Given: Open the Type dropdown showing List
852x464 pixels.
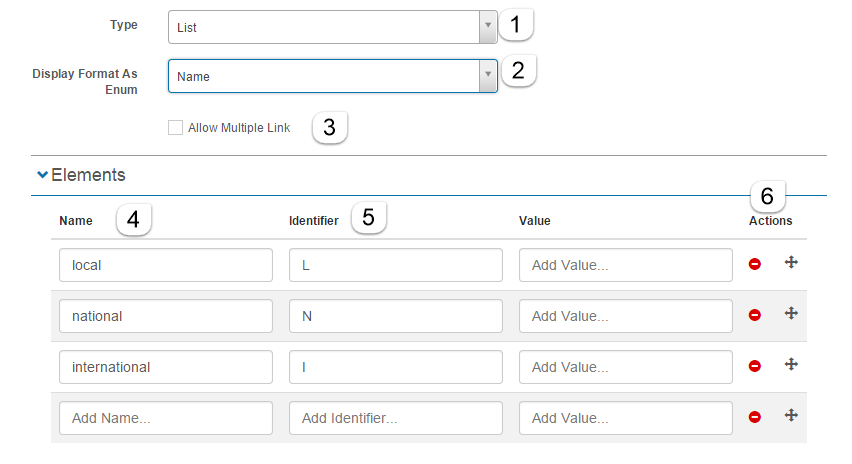Looking at the screenshot, I should (x=332, y=27).
